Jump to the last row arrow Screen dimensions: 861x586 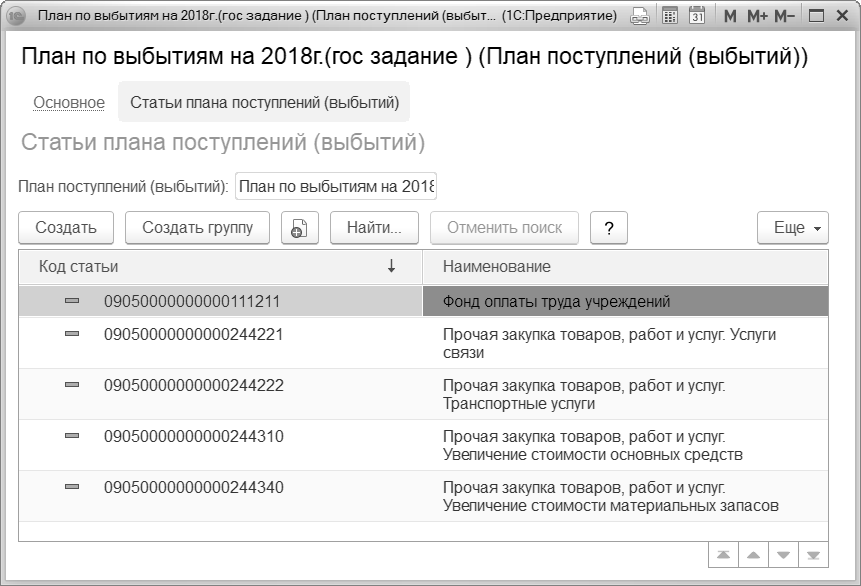coord(813,555)
